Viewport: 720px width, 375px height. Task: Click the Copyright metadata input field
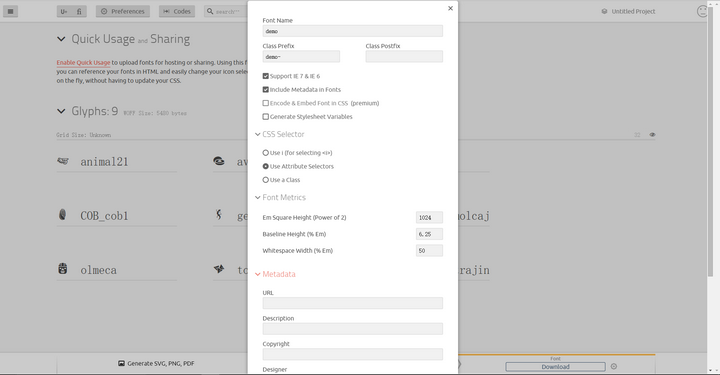coord(353,354)
